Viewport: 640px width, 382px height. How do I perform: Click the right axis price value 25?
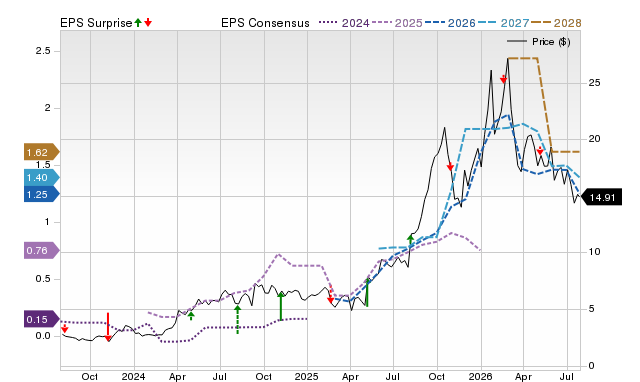tap(594, 83)
